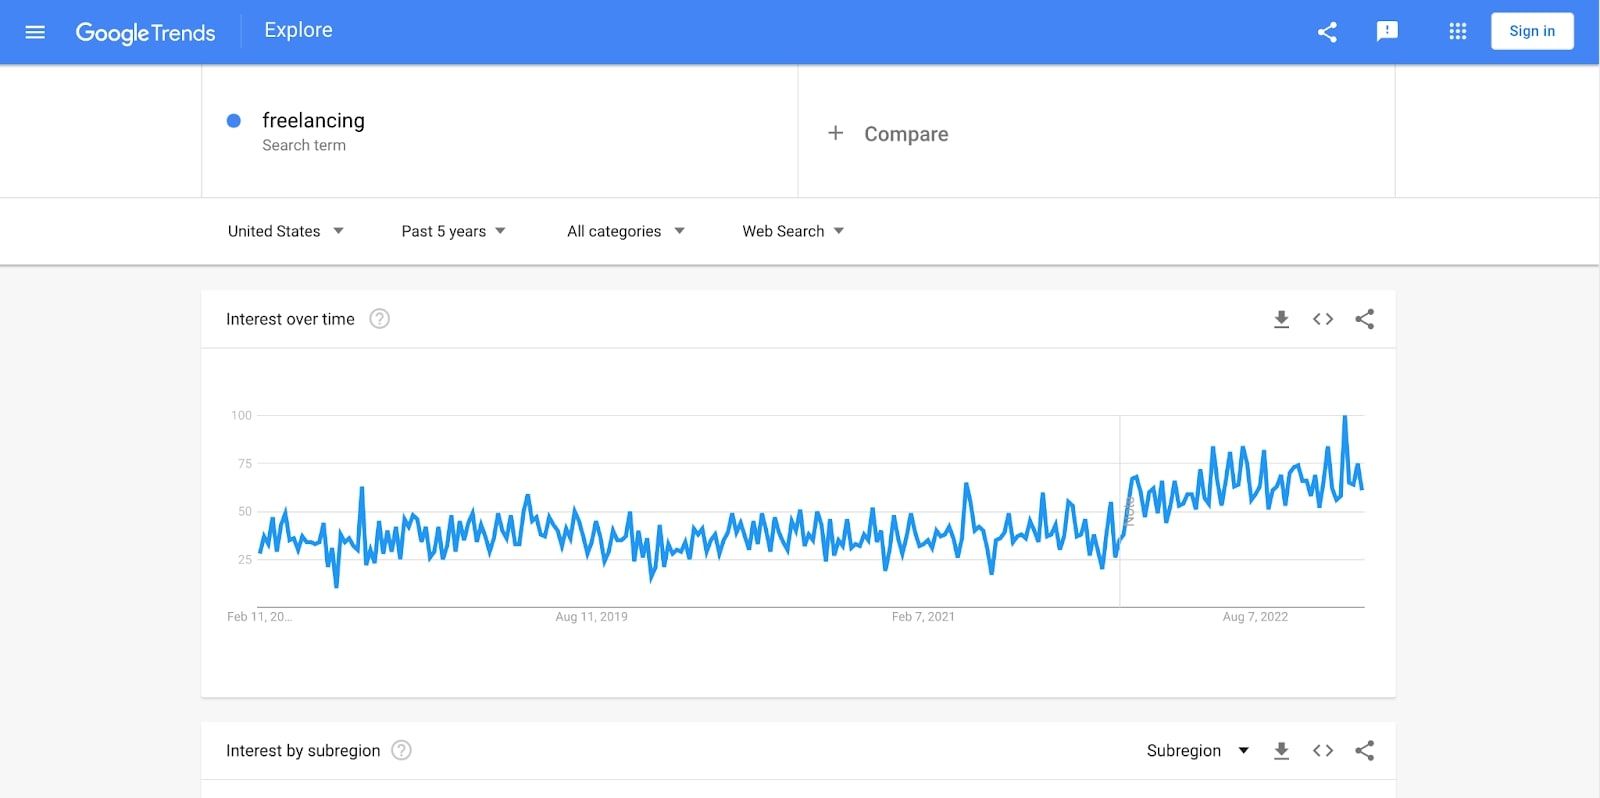Open the Google apps grid
This screenshot has width=1600, height=798.
pos(1456,31)
